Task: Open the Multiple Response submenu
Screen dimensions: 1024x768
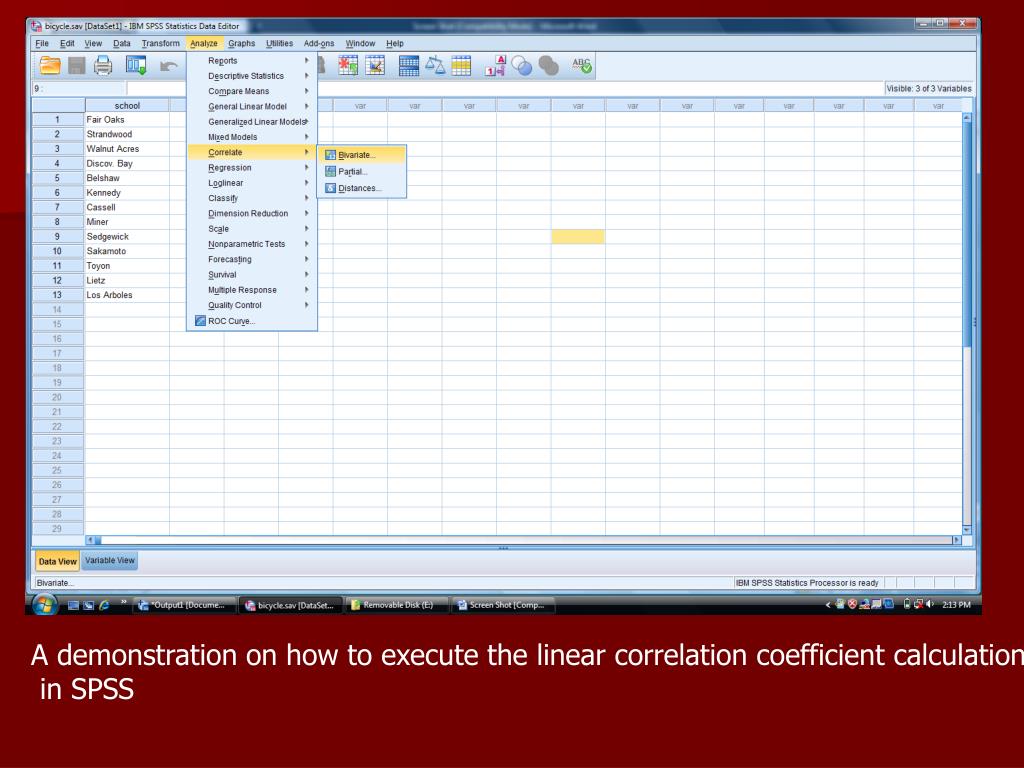Action: [x=251, y=290]
